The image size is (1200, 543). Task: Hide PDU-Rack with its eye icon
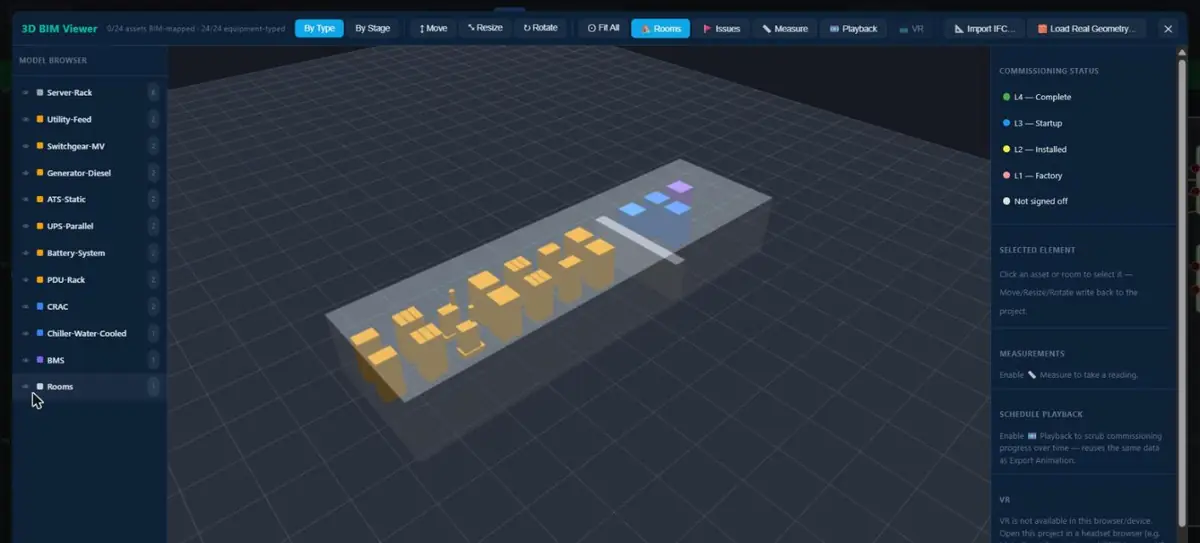(26, 280)
